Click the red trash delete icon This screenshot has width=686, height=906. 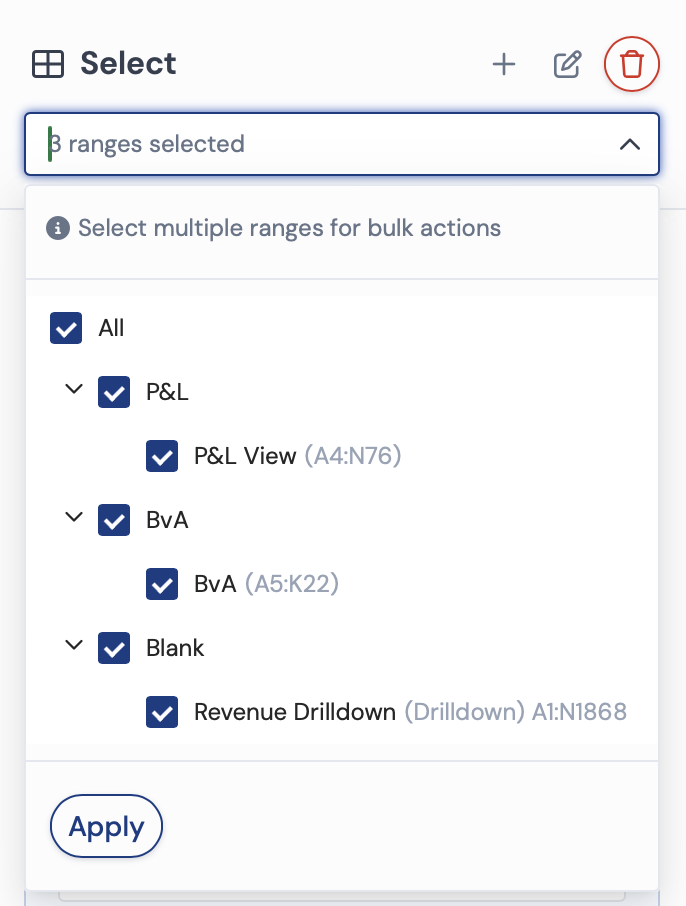tap(632, 64)
